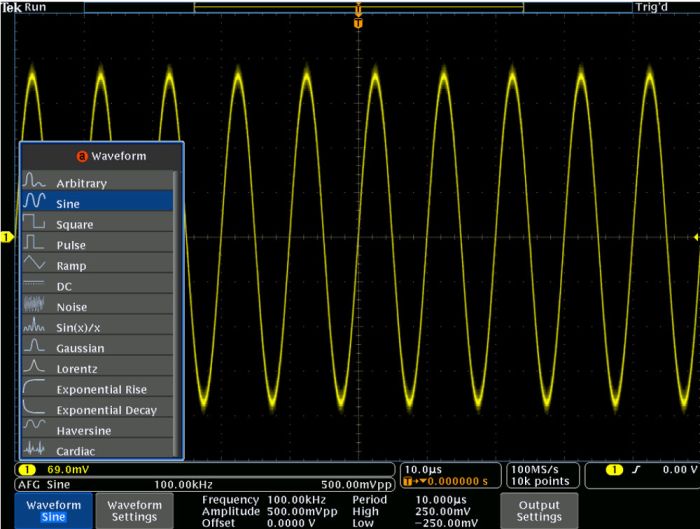Click the AFG Sine status line
The width and height of the screenshot is (700, 529).
coord(205,485)
